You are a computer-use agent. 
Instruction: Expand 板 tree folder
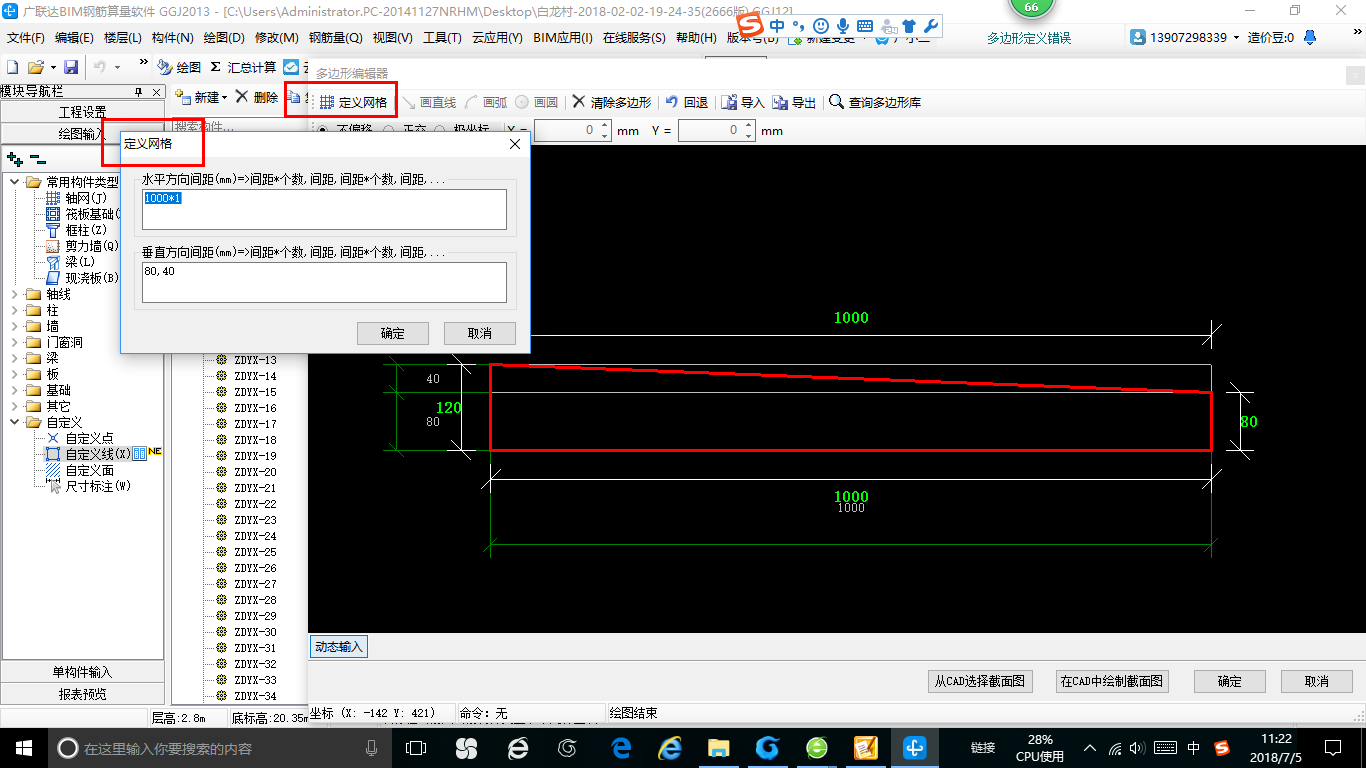[15, 374]
